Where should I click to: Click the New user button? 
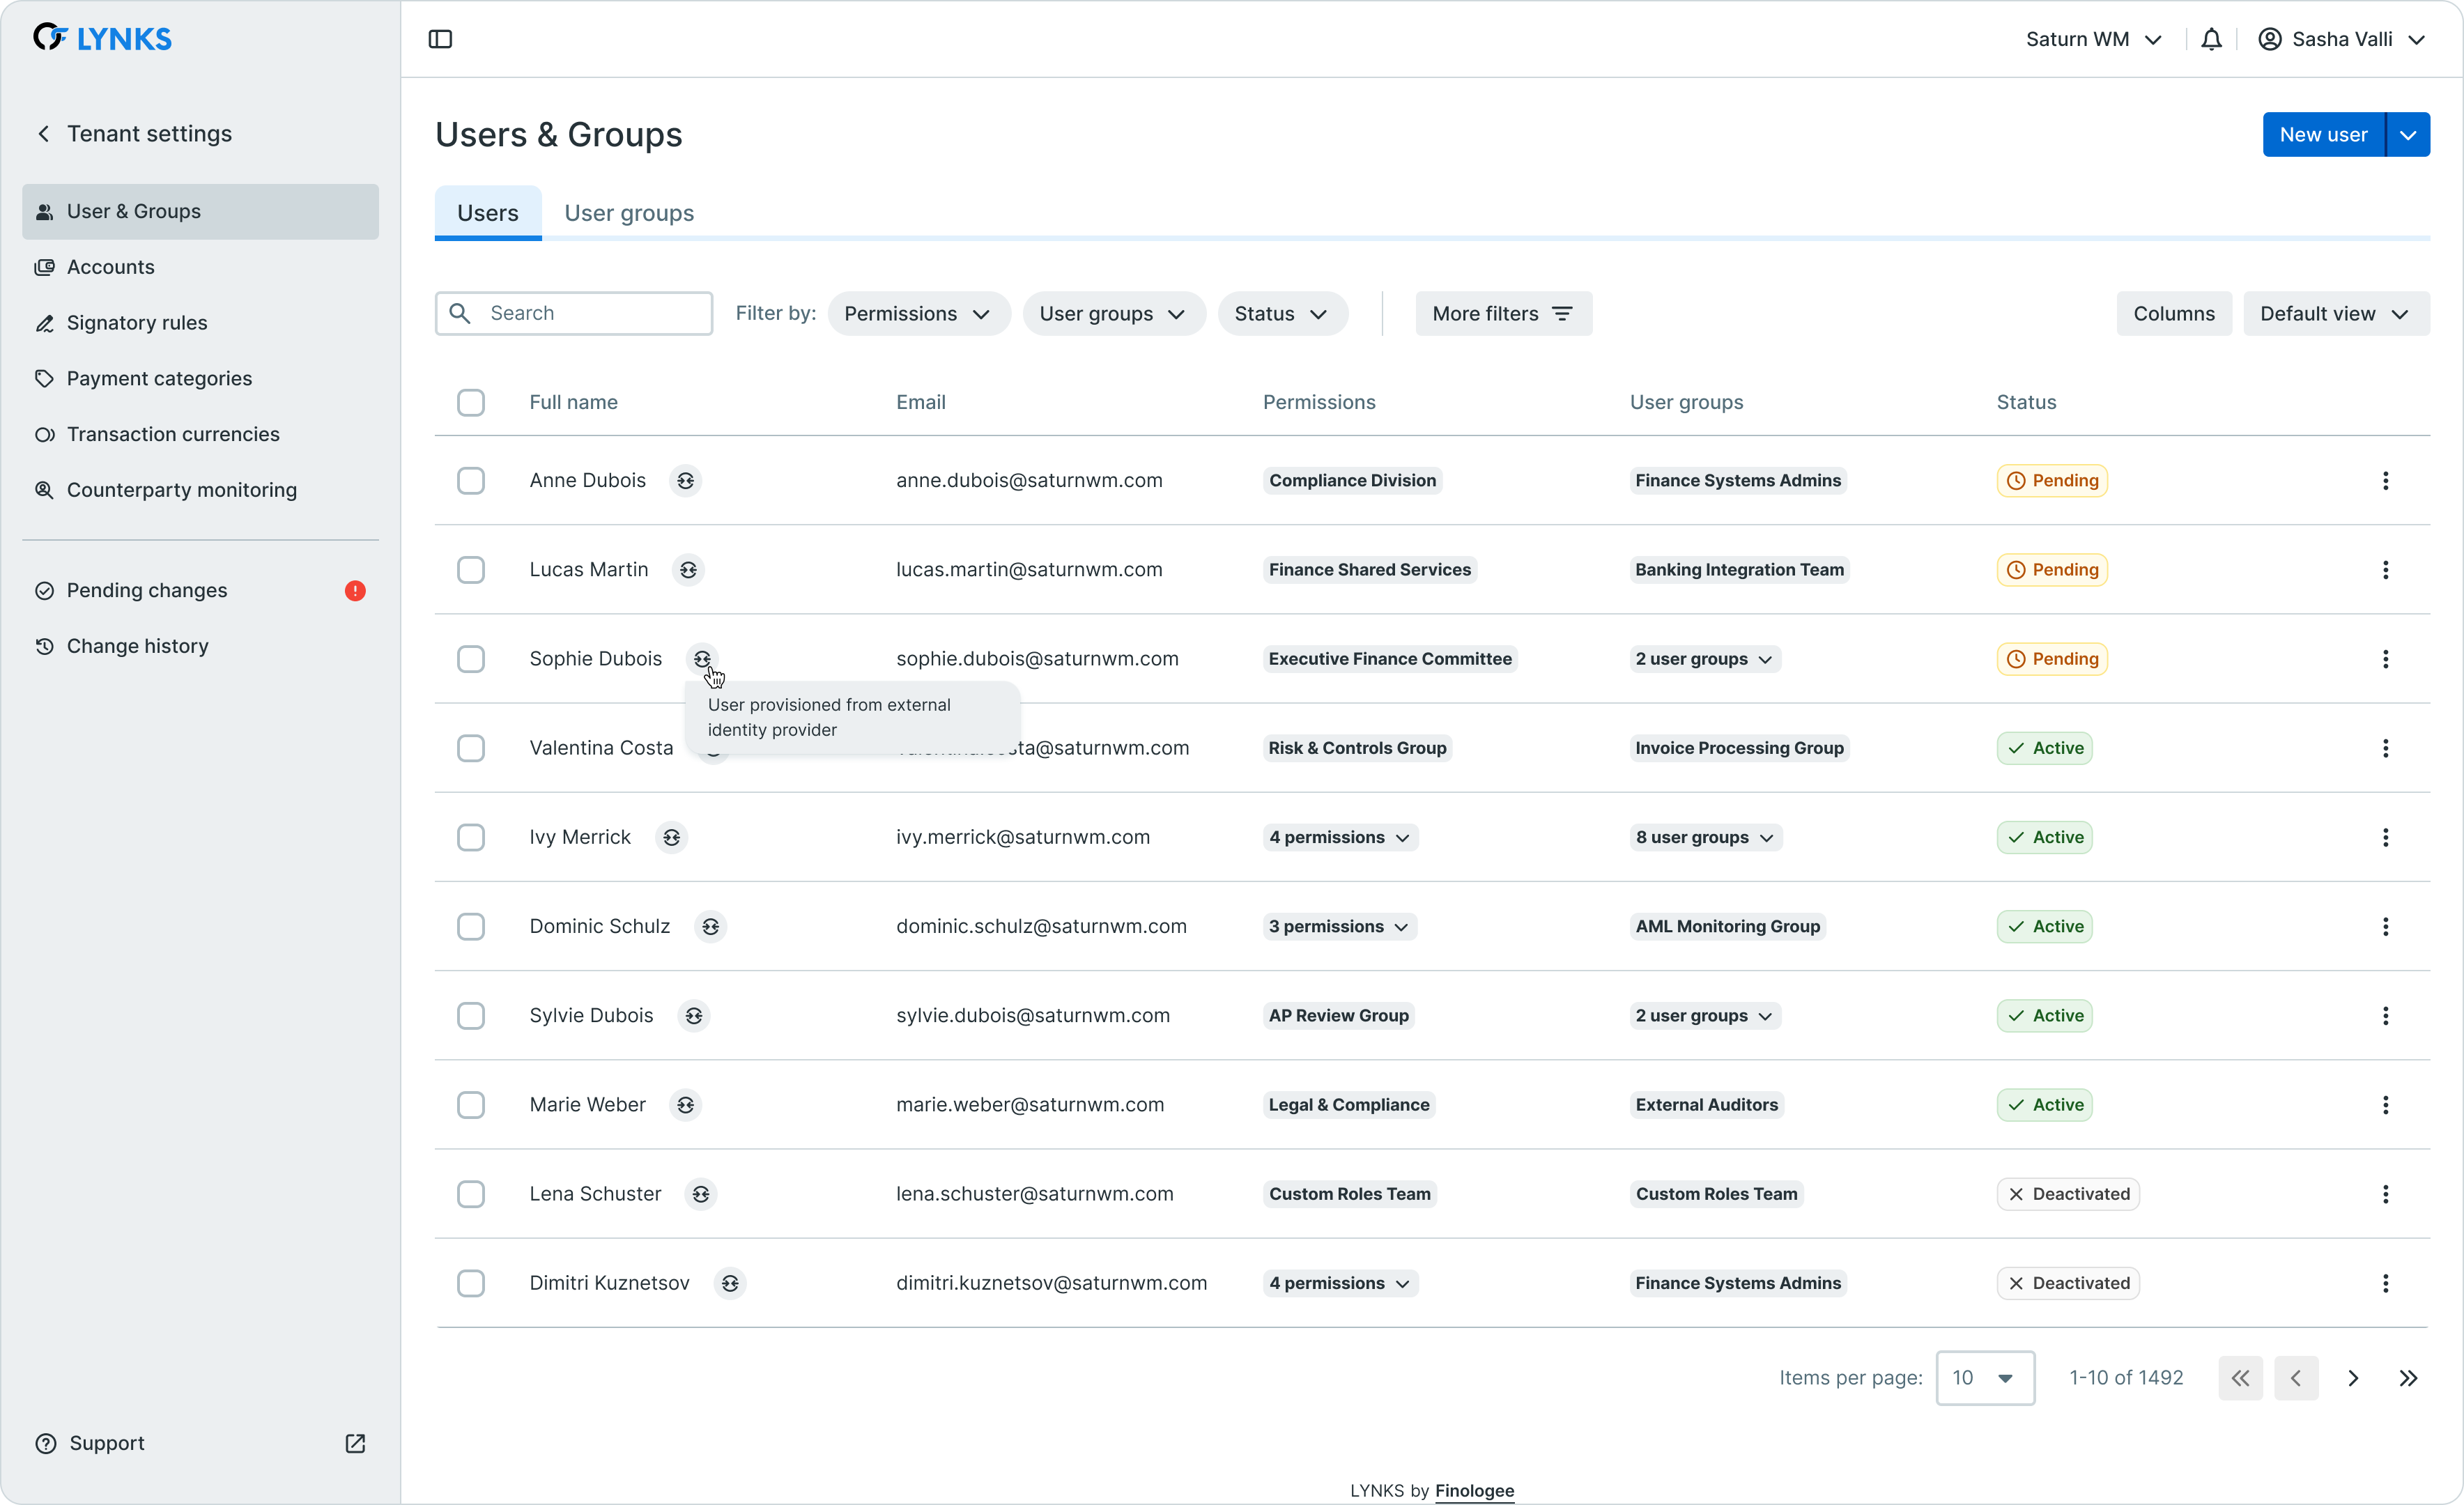click(x=2323, y=135)
